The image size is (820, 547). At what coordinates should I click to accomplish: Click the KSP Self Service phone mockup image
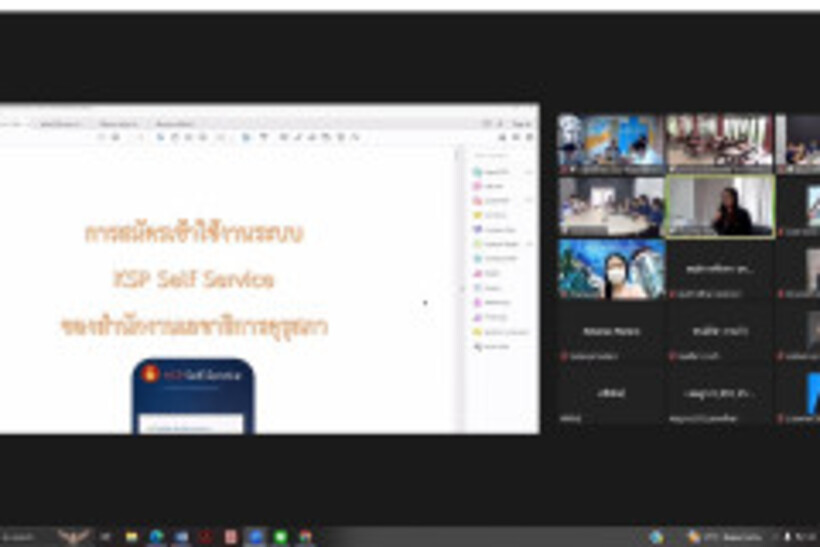[x=193, y=396]
